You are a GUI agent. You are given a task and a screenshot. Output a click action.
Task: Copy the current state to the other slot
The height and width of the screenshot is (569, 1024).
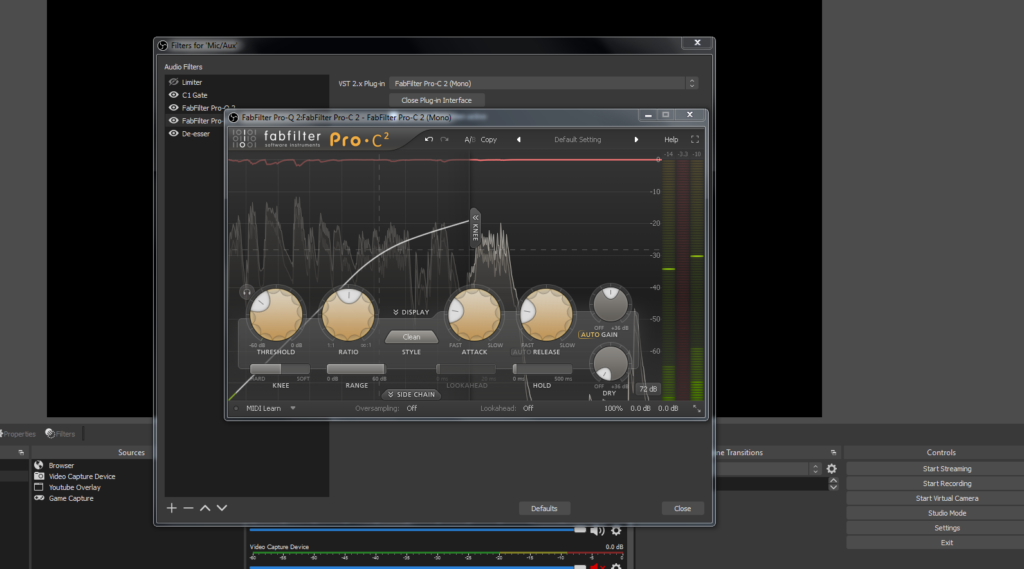[x=488, y=139]
